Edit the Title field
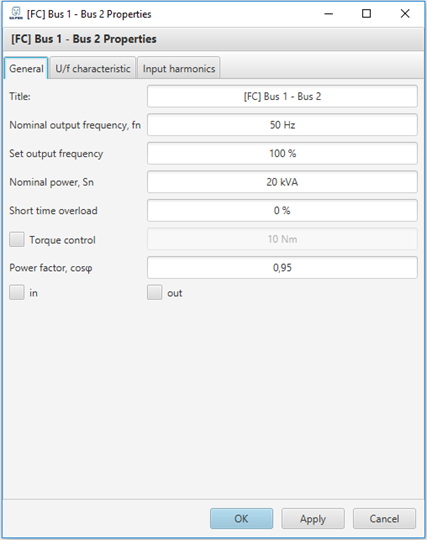Image resolution: width=427 pixels, height=540 pixels. click(282, 96)
